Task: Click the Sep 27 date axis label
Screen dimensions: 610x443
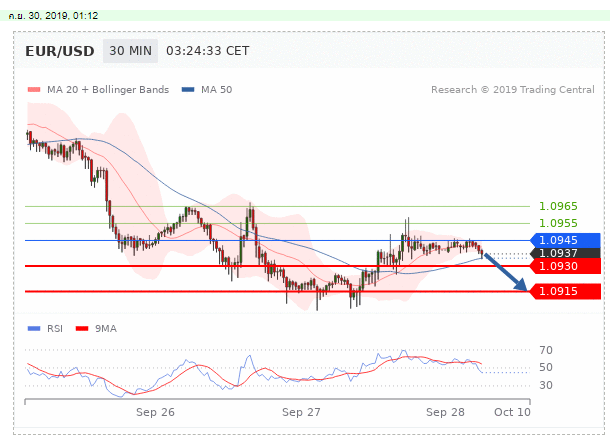Action: [x=301, y=412]
